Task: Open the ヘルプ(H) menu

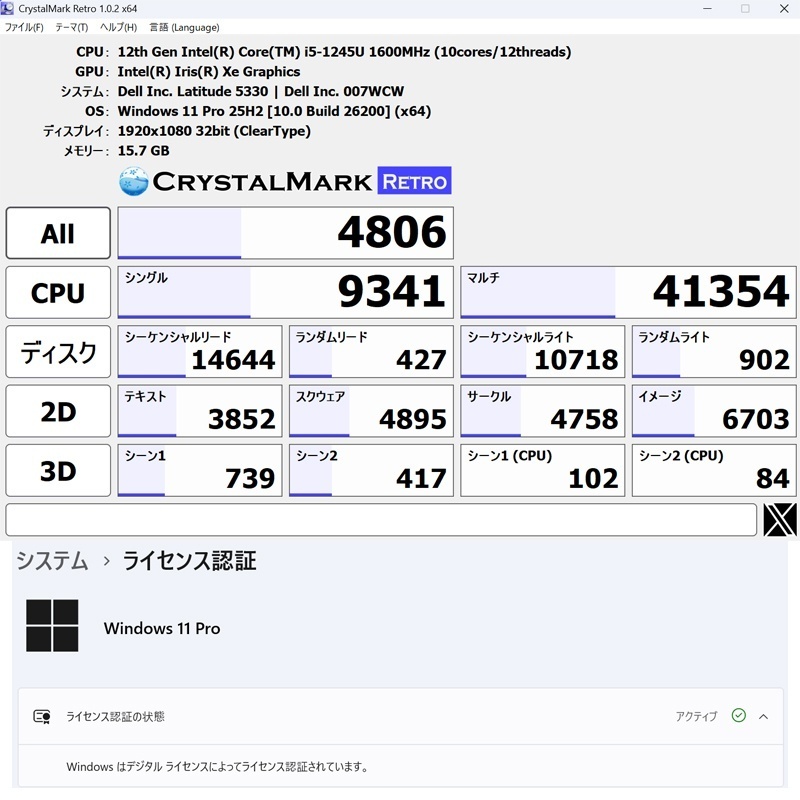Action: coord(118,27)
